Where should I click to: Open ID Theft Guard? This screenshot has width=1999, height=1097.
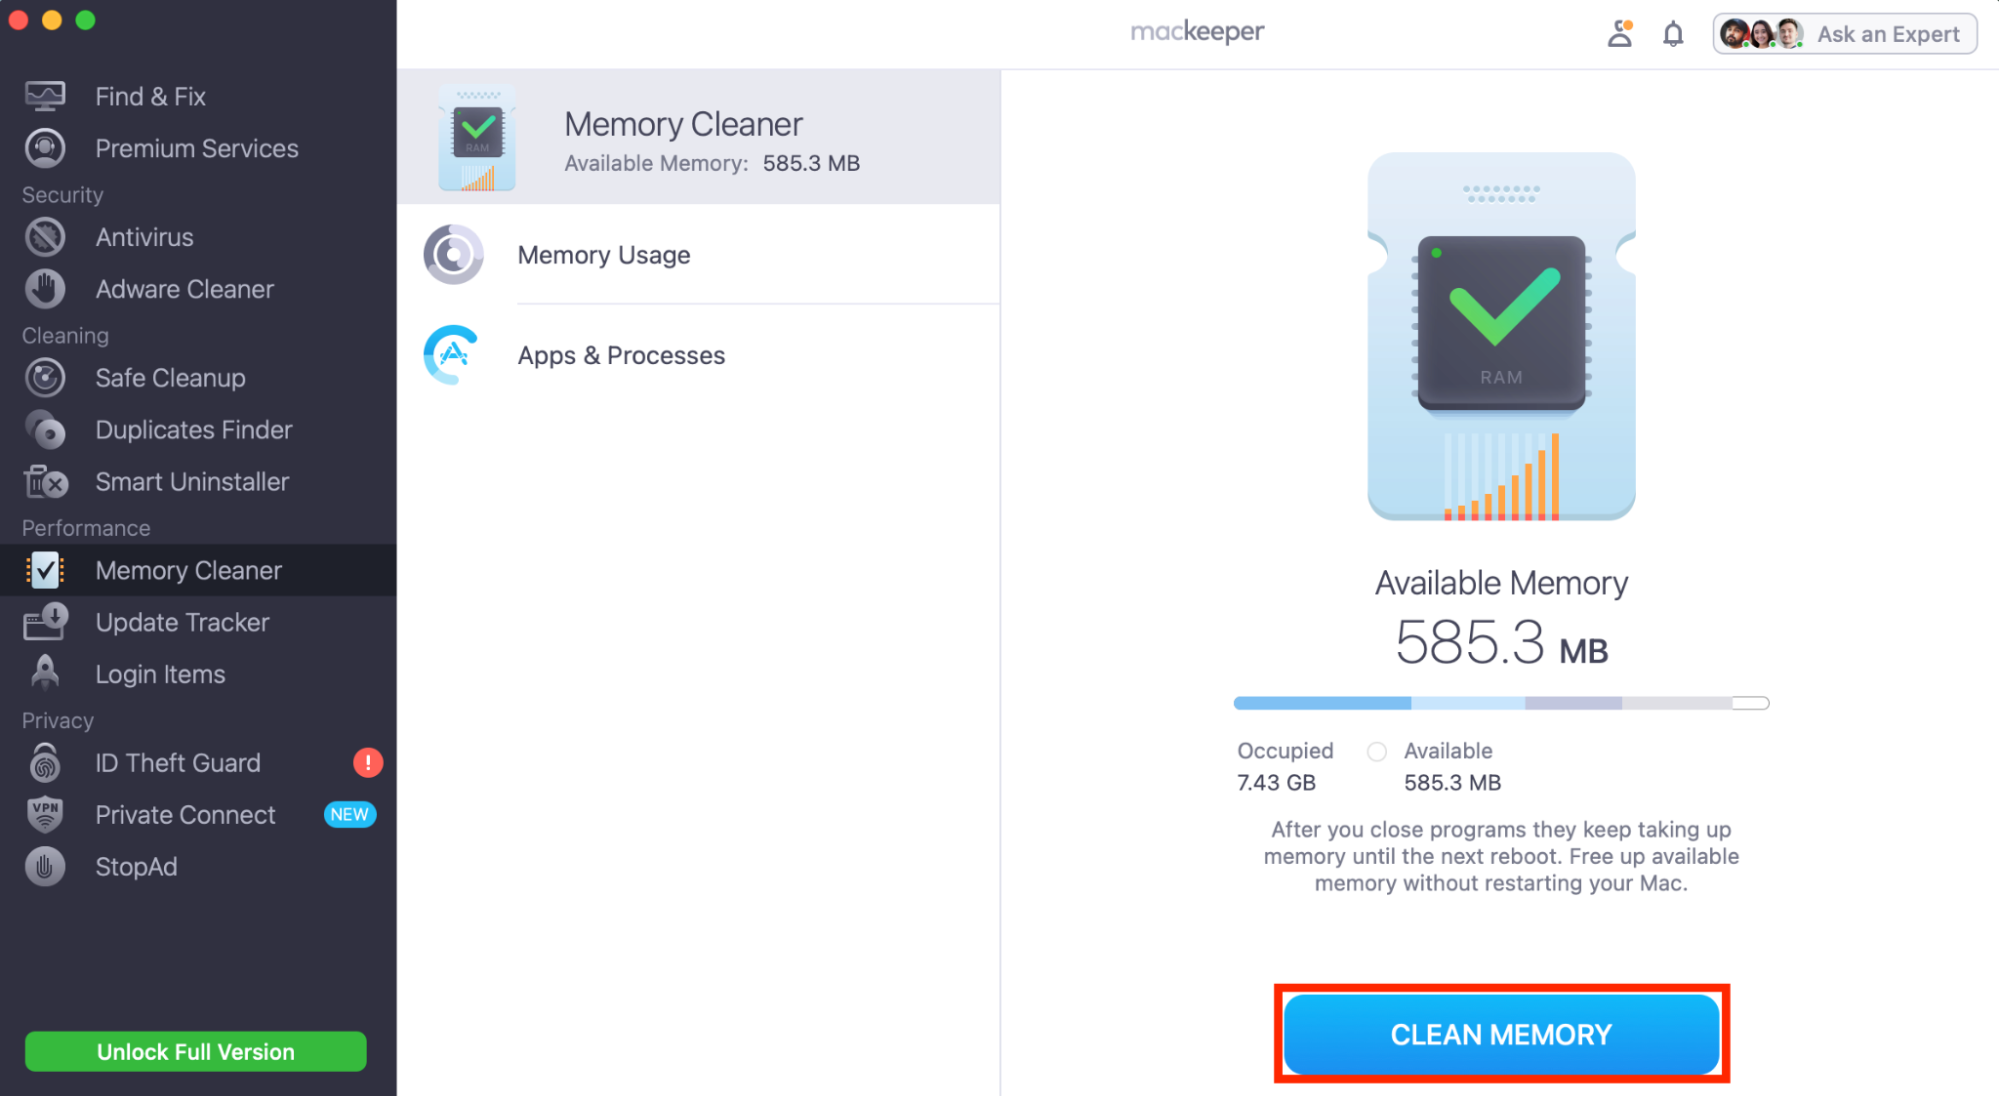[178, 763]
